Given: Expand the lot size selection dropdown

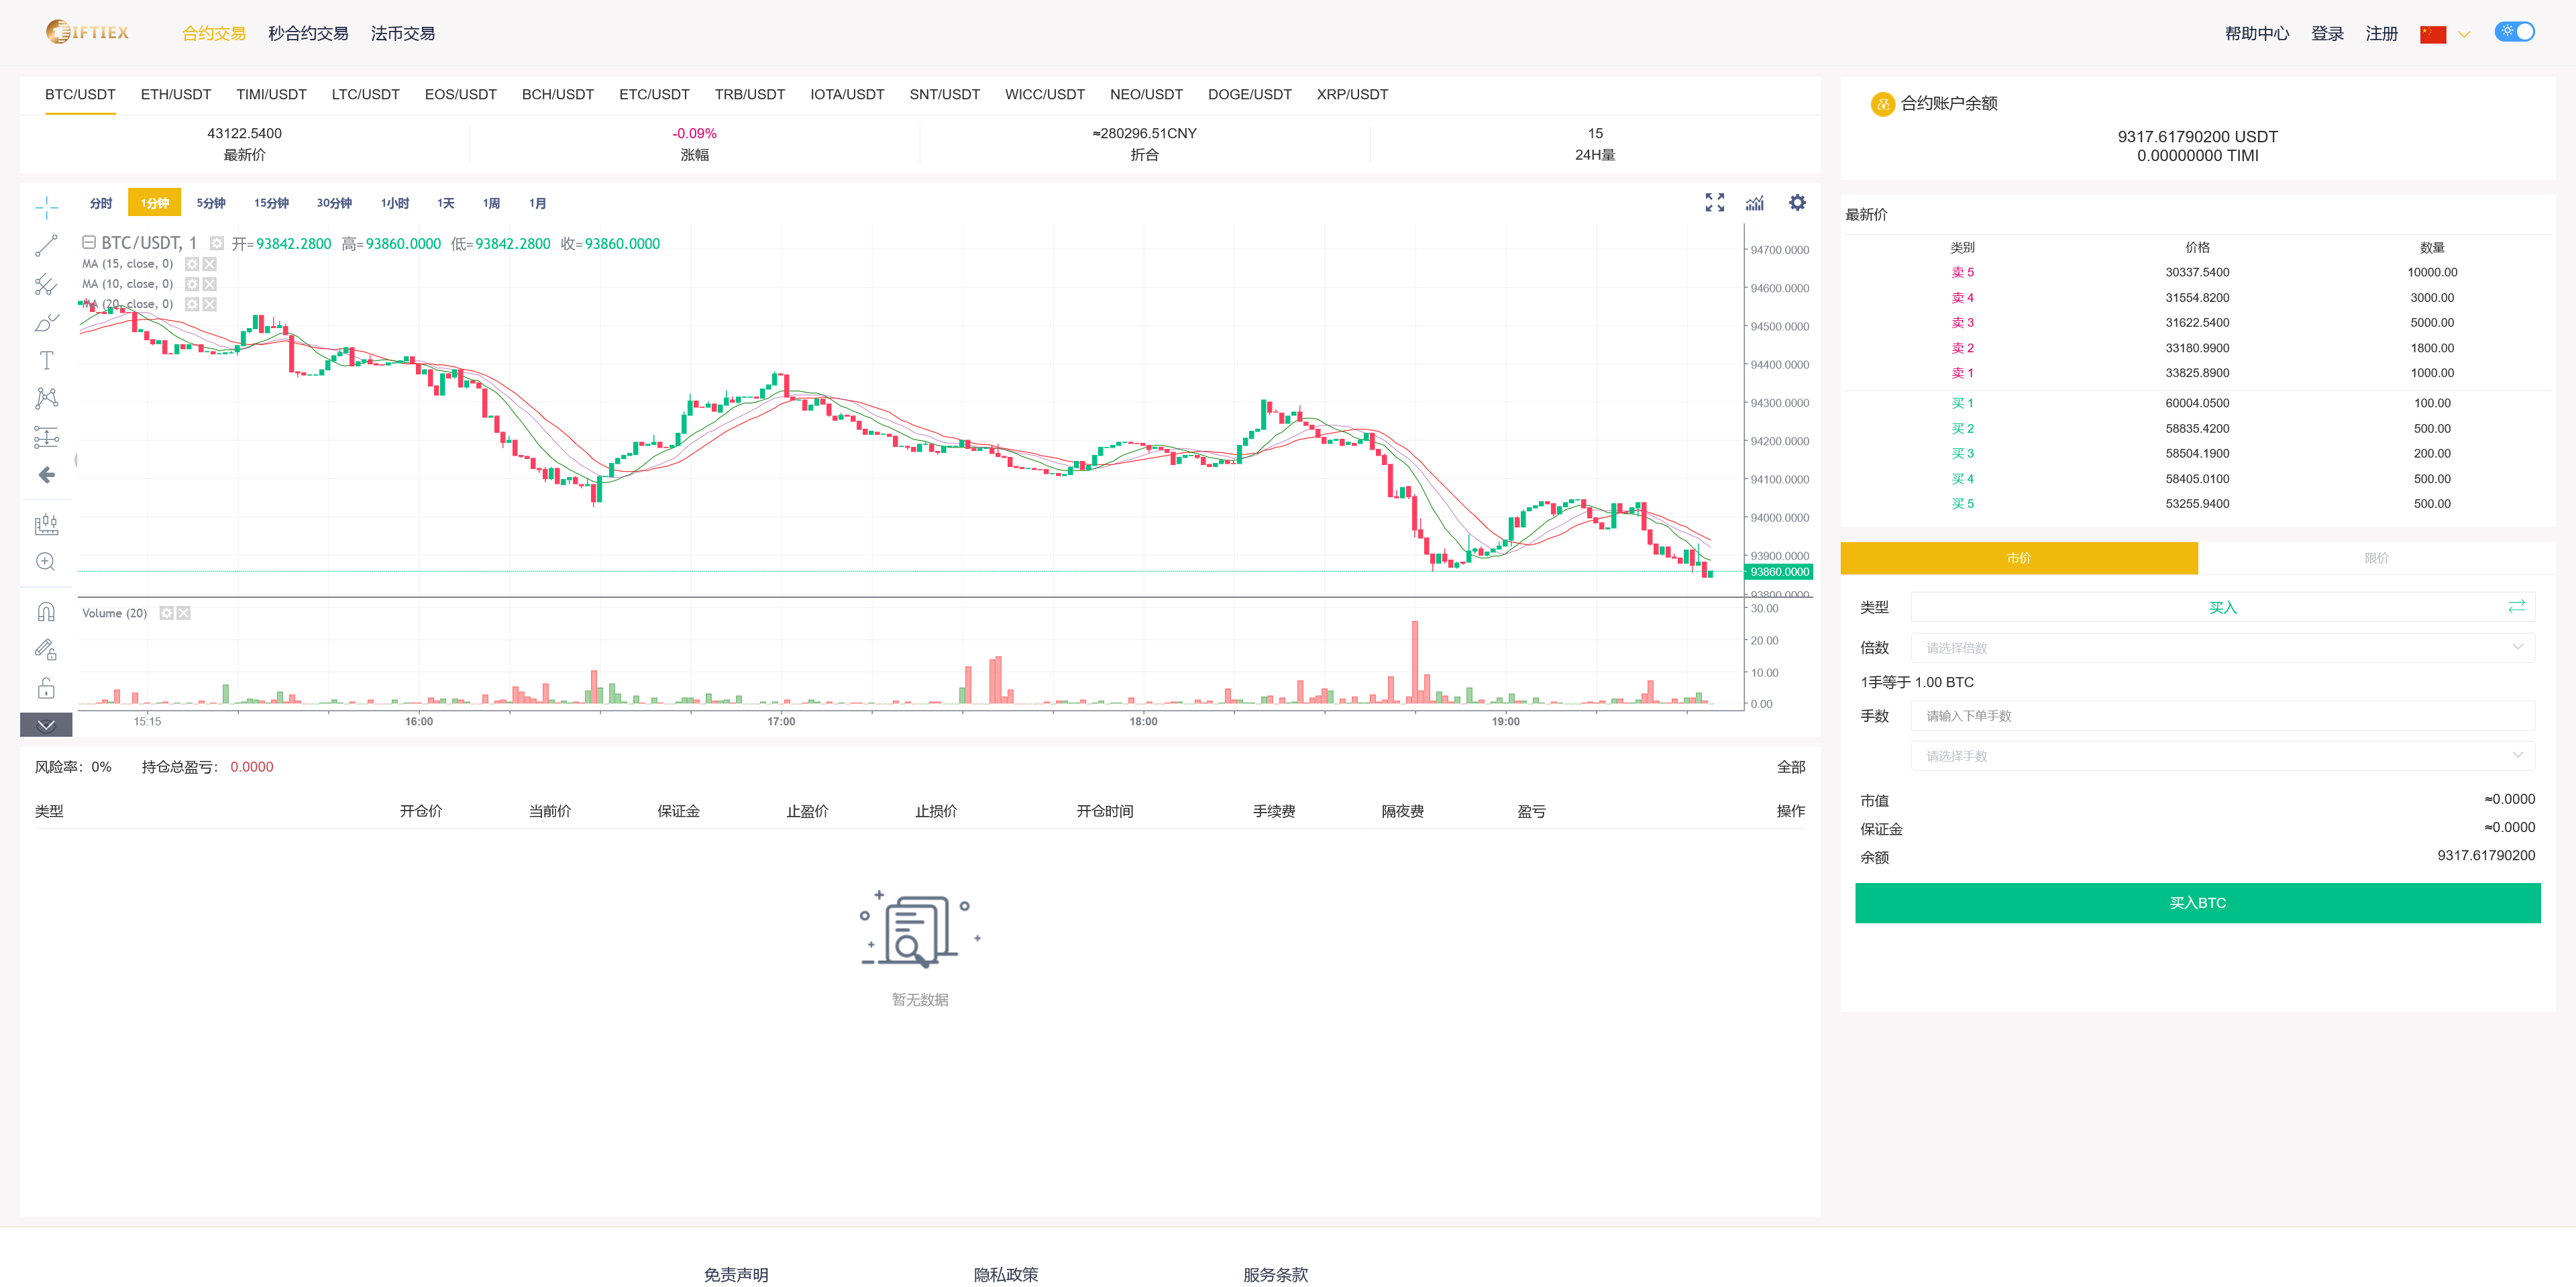Looking at the screenshot, I should point(2221,756).
